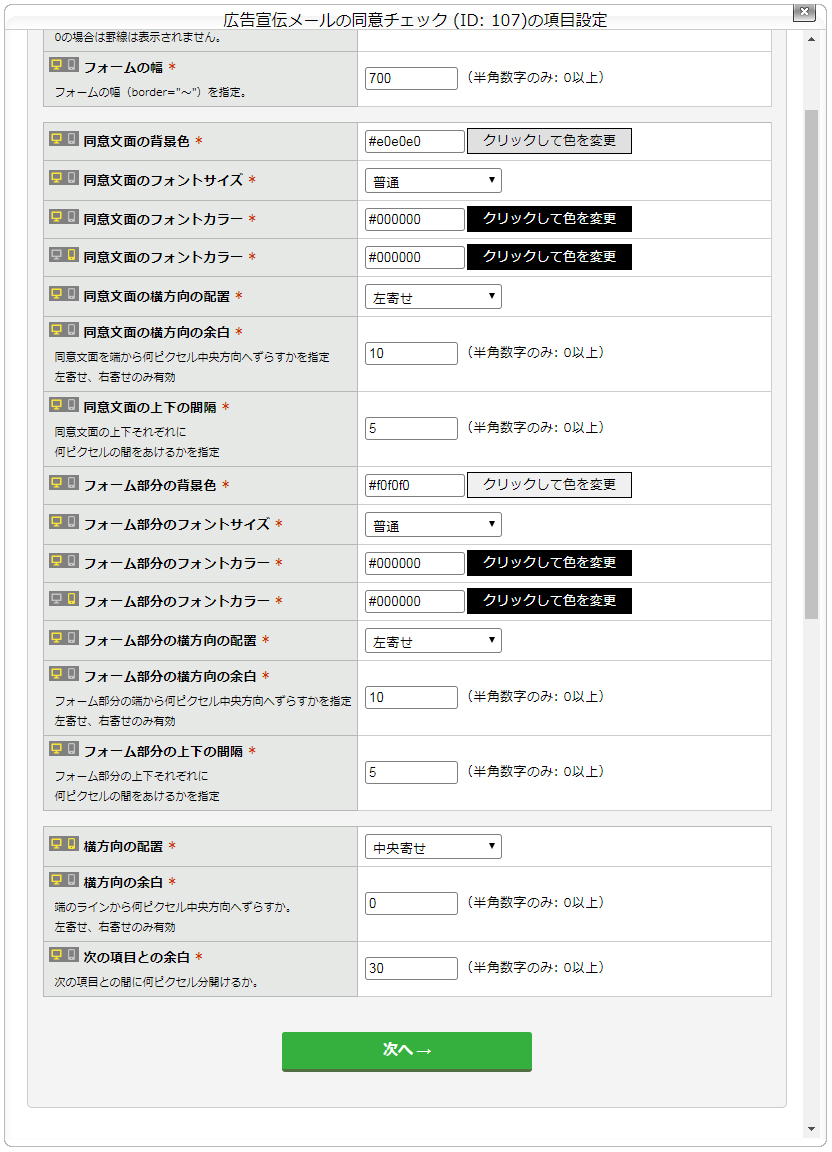Click the PC icon beside 端のライン 横方向の余白
This screenshot has width=832, height=1152.
[57, 879]
